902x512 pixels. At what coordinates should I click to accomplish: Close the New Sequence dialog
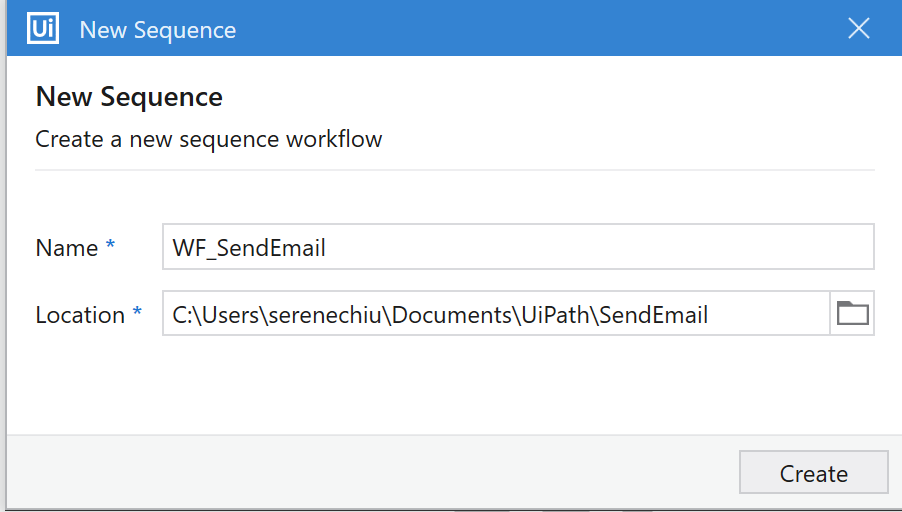pyautogui.click(x=858, y=28)
